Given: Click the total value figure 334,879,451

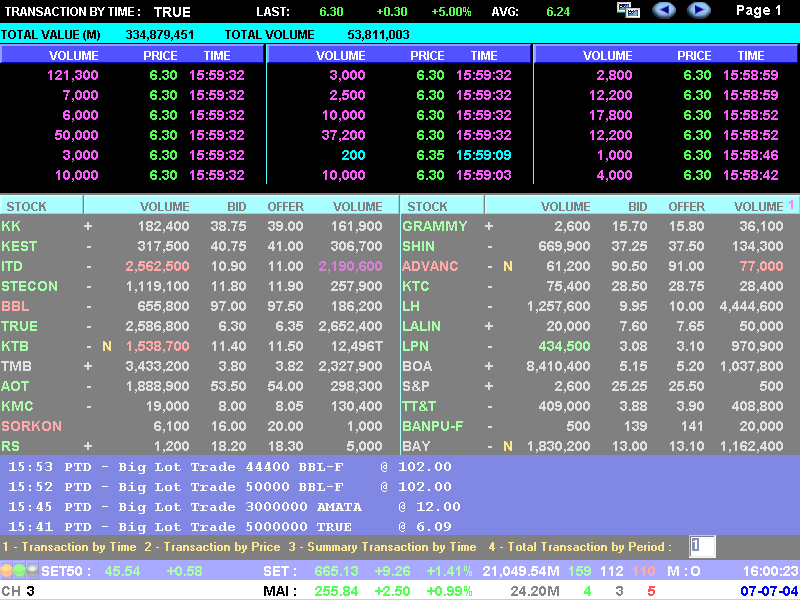Looking at the screenshot, I should click(x=160, y=35).
